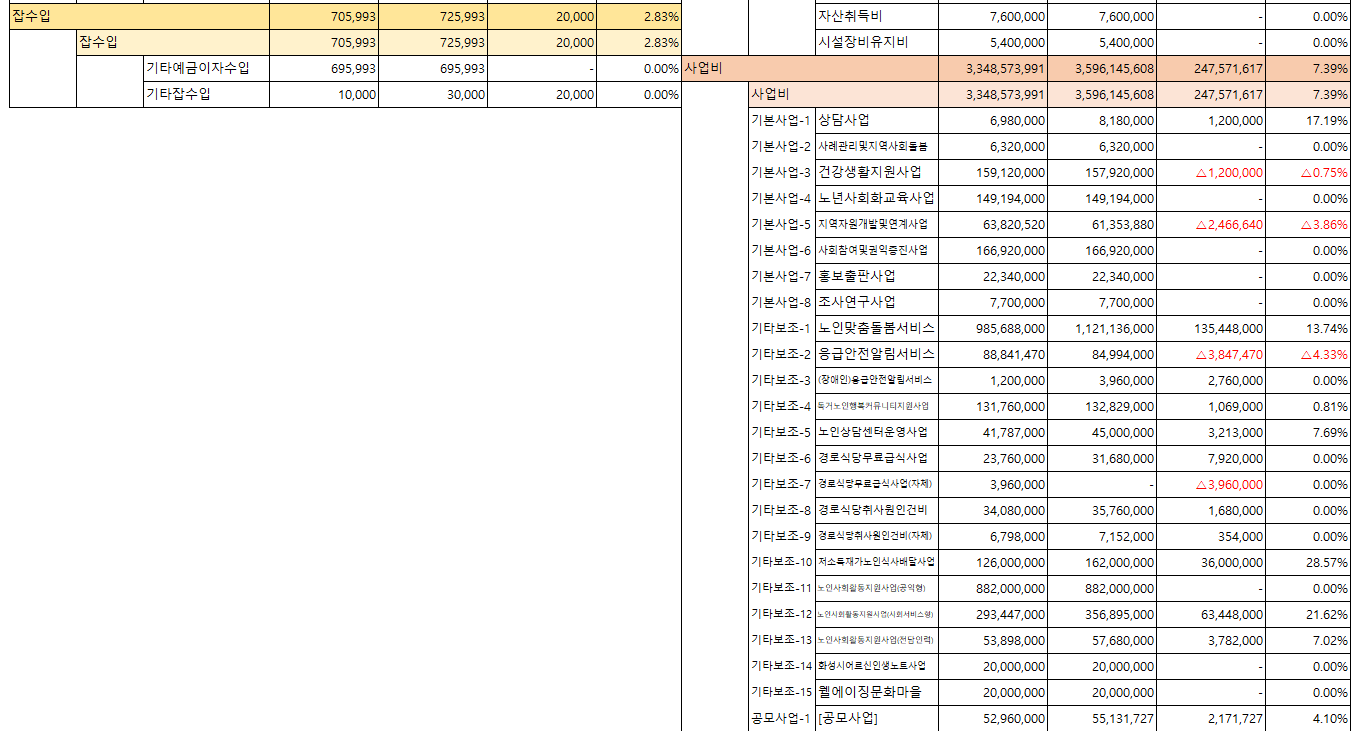Click the 건강생활지원사업 cell

877,173
